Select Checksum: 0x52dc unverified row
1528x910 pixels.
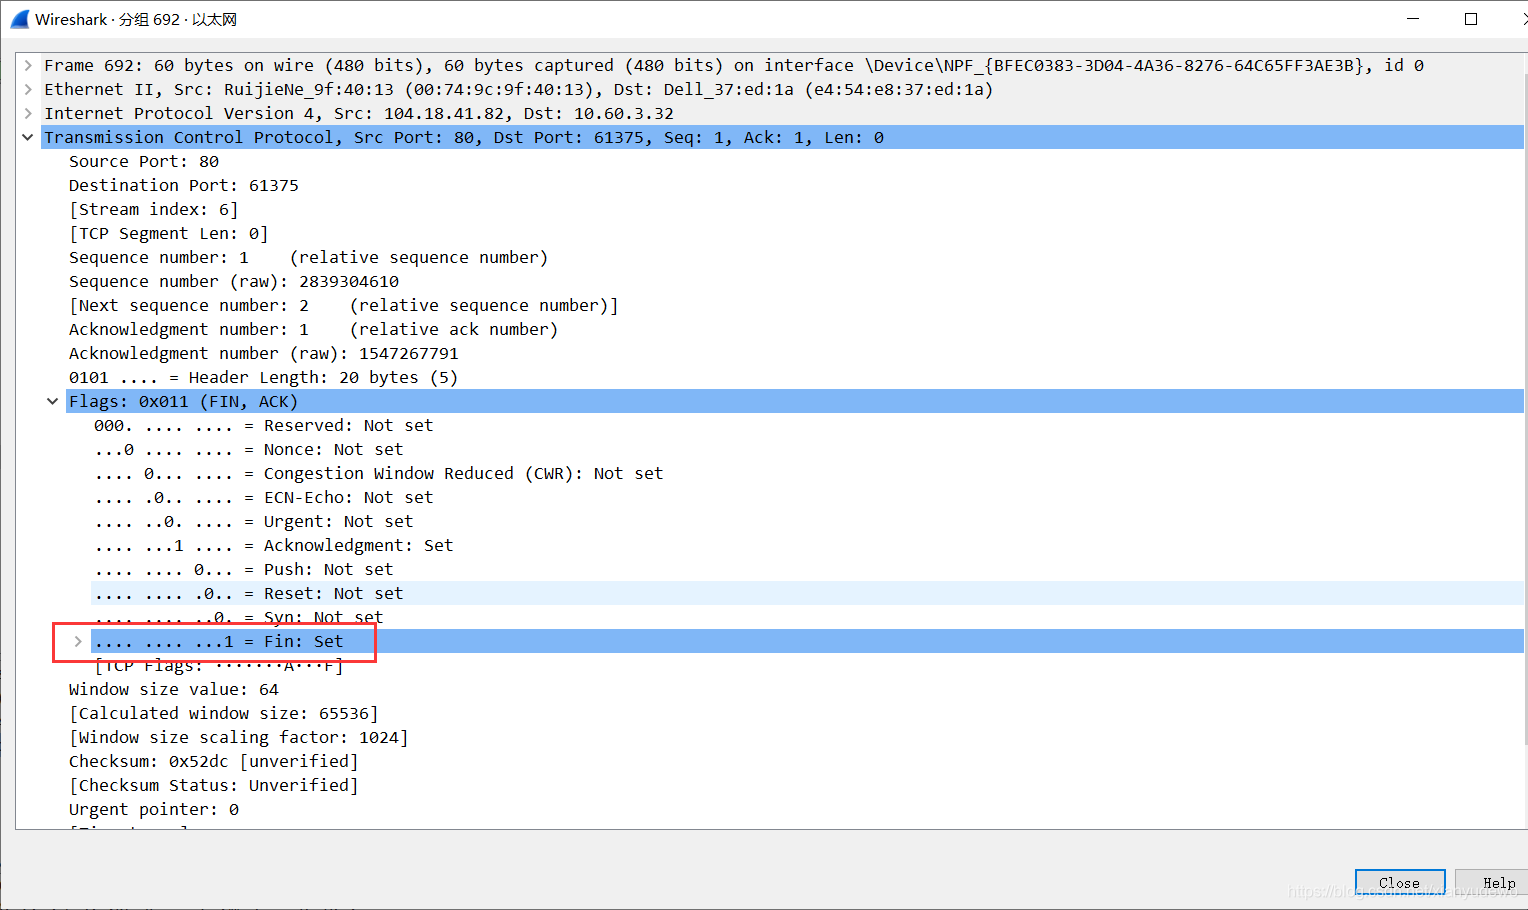pyautogui.click(x=213, y=761)
